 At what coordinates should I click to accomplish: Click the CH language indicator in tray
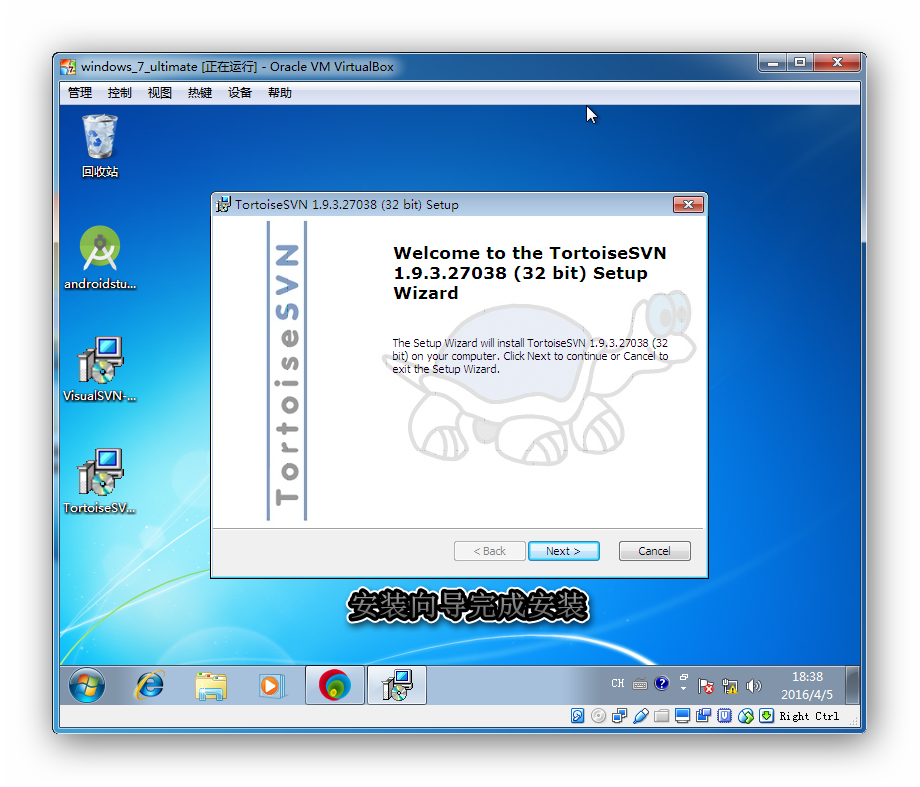pyautogui.click(x=618, y=683)
